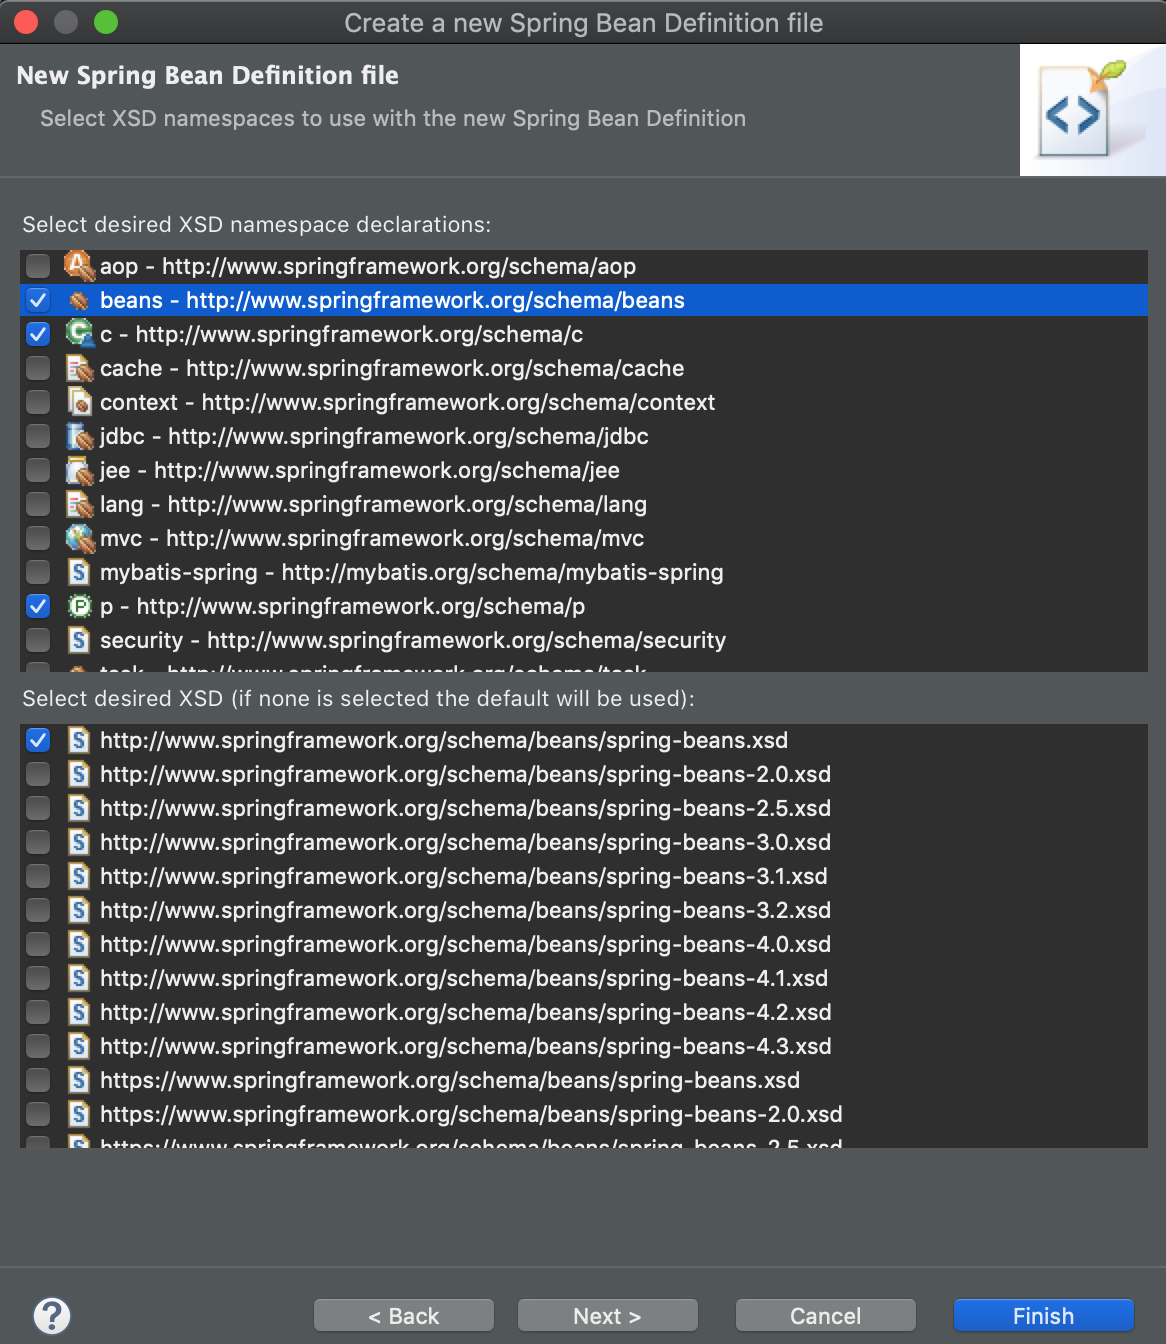The height and width of the screenshot is (1344, 1166).
Task: Click the c namespace icon
Action: [x=79, y=334]
